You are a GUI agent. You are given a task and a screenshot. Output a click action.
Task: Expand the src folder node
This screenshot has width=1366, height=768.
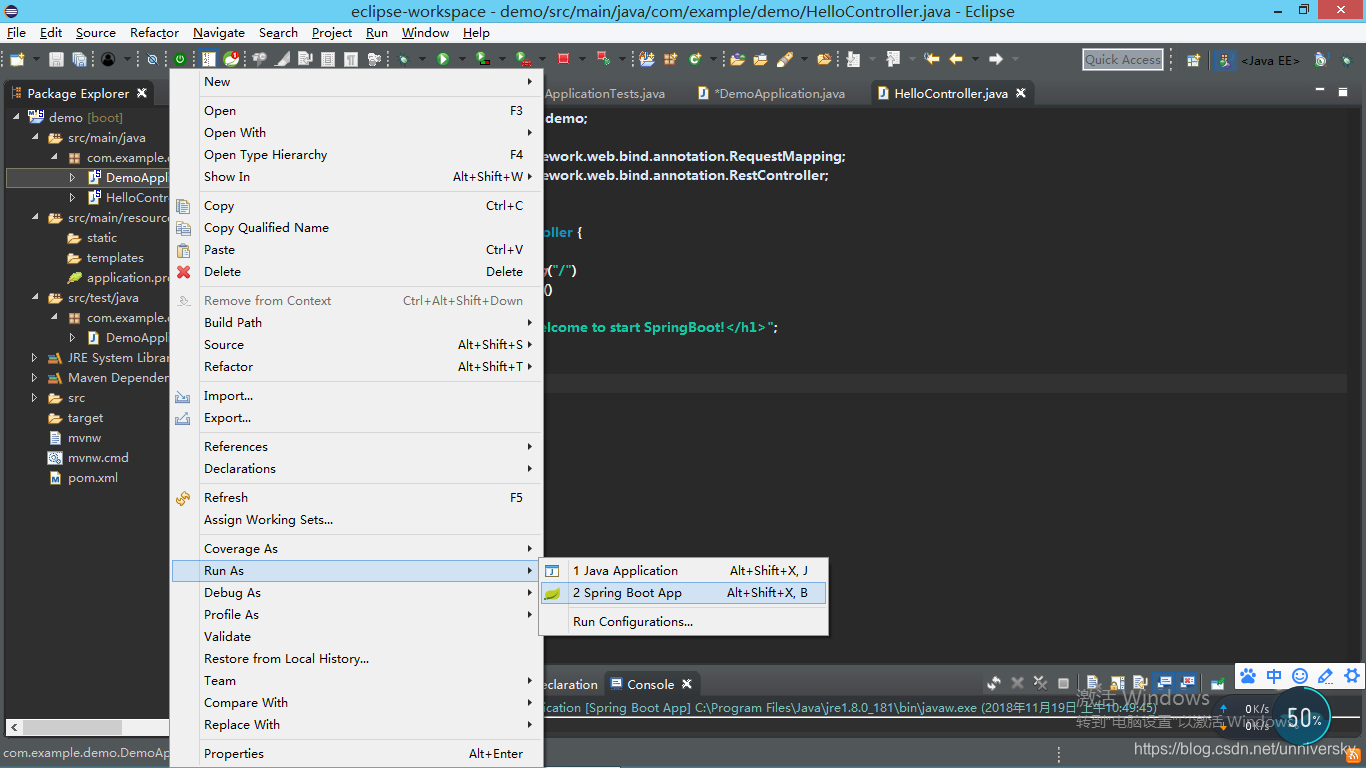(x=35, y=398)
